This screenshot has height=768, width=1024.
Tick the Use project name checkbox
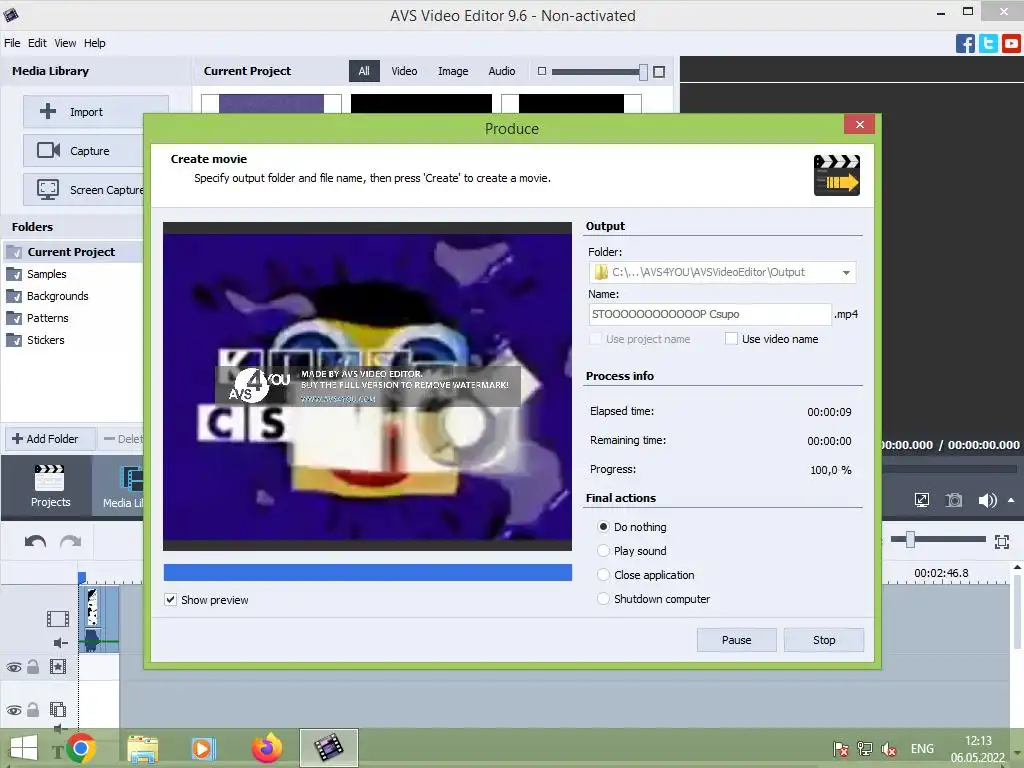595,339
